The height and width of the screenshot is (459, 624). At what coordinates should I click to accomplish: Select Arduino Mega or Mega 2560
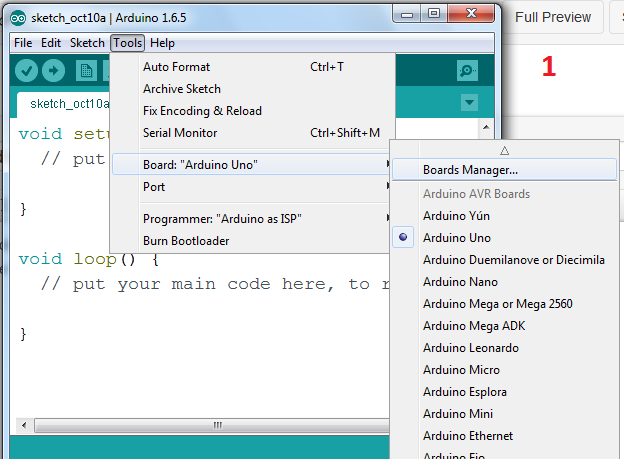(504, 304)
